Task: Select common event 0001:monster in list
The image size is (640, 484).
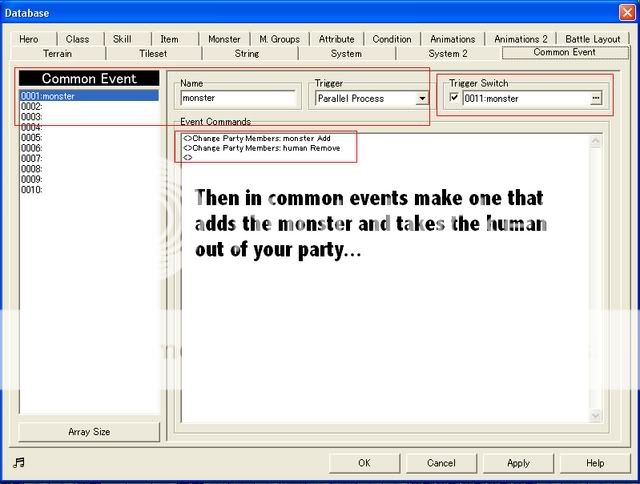Action: coord(88,96)
